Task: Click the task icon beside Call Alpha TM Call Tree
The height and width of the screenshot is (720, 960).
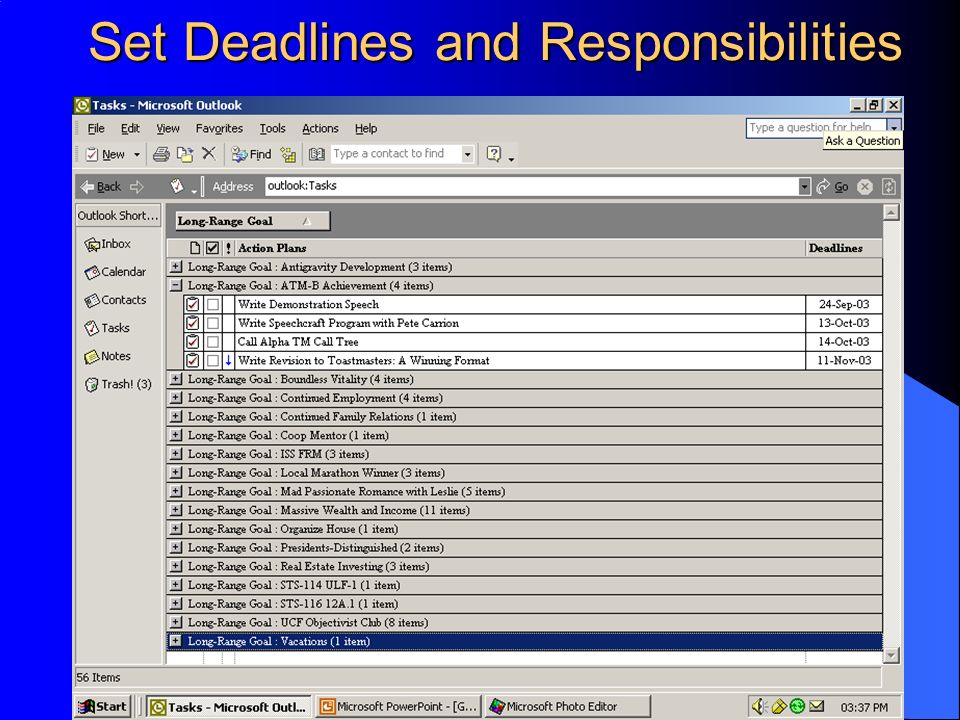Action: click(193, 342)
